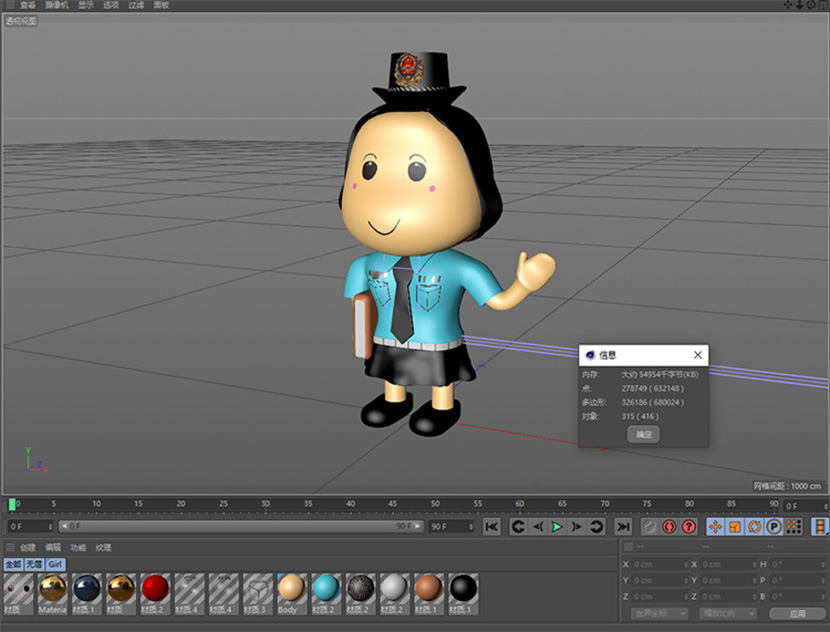This screenshot has width=830, height=632.
Task: Click the red question mark keyframe icon
Action: [x=688, y=526]
